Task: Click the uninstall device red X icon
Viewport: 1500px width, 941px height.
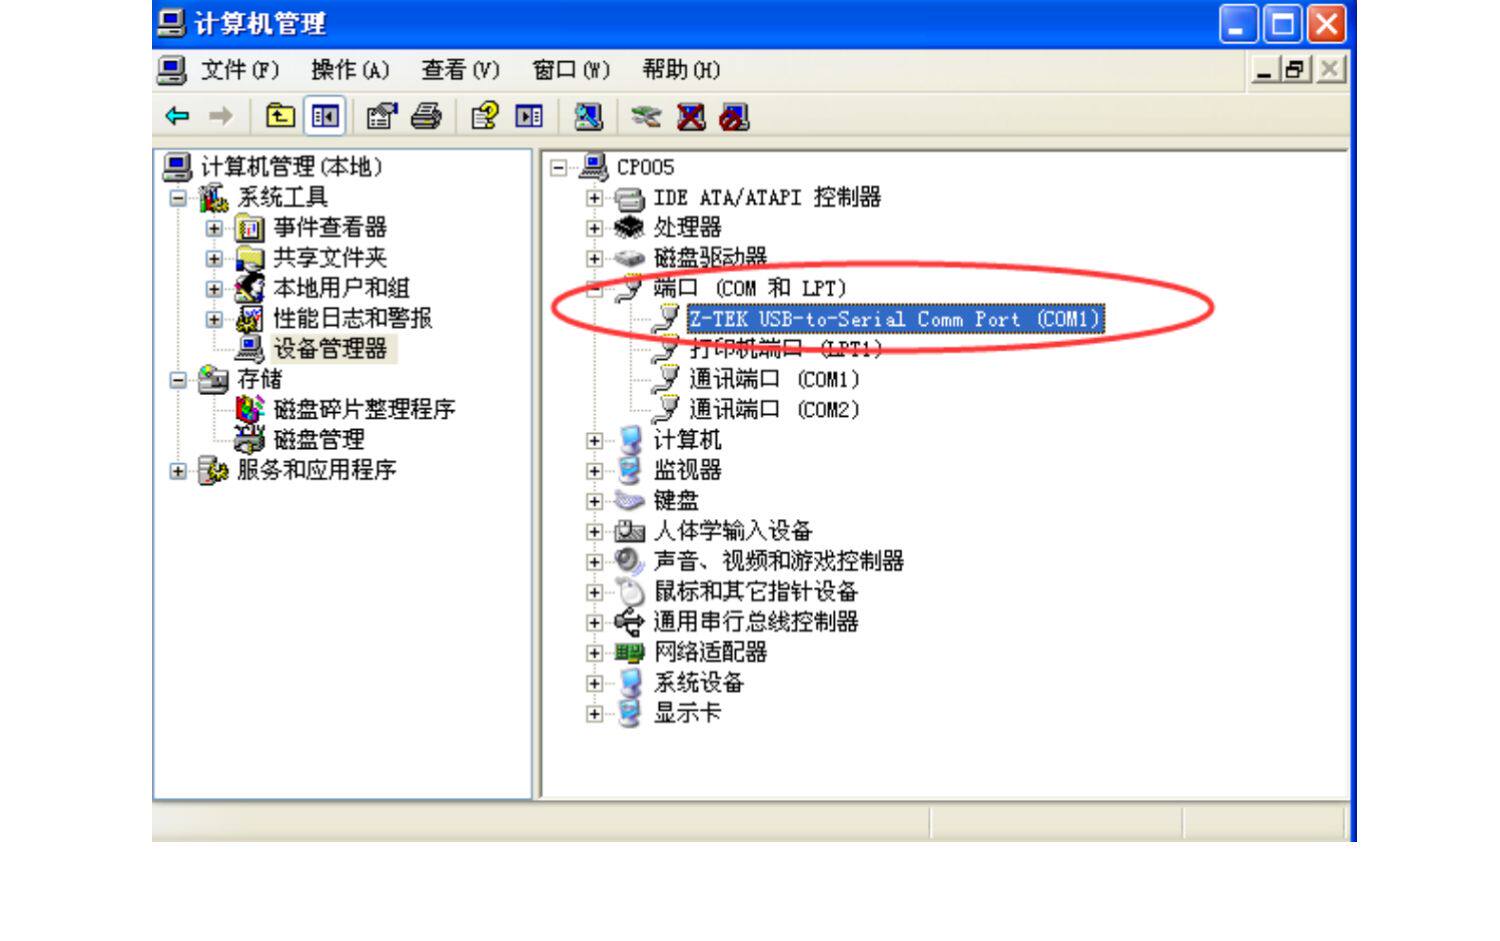Action: (x=691, y=117)
